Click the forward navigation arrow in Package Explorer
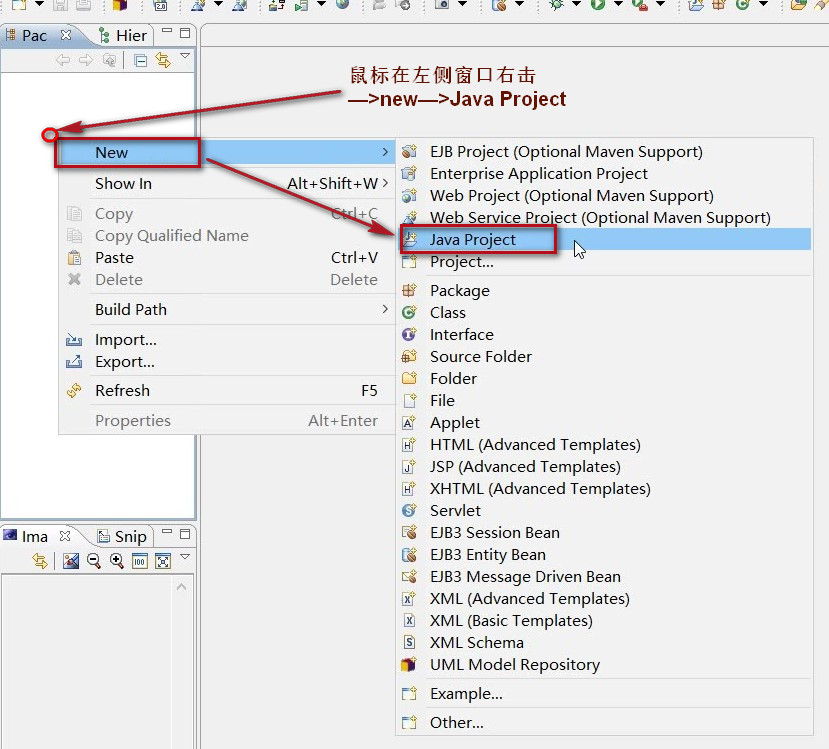 [x=85, y=59]
